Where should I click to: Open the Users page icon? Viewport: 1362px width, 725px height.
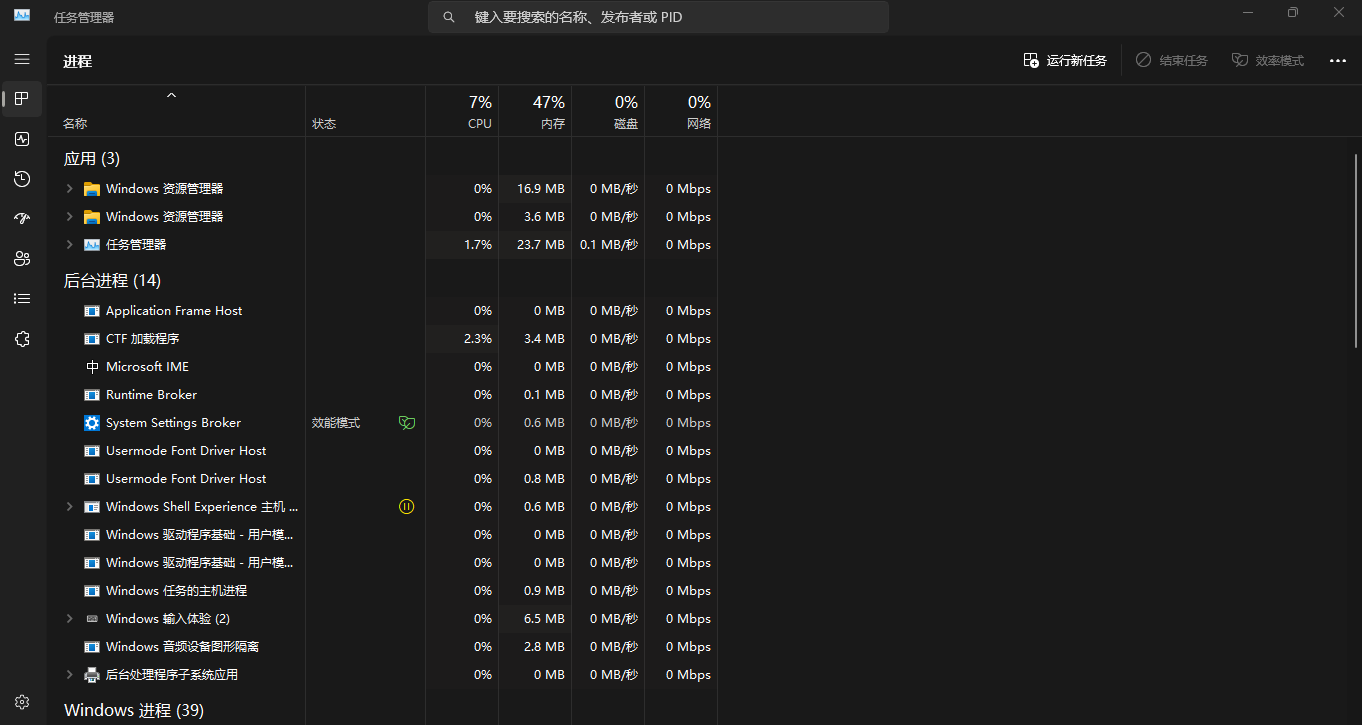point(22,259)
